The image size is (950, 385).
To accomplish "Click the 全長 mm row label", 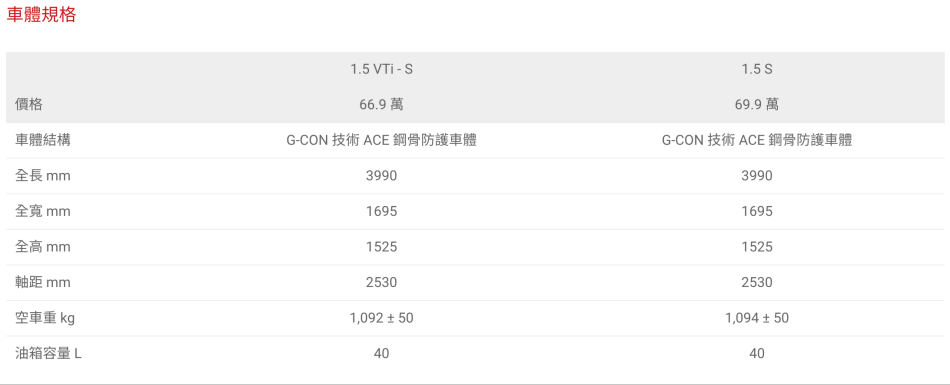I will [43, 176].
